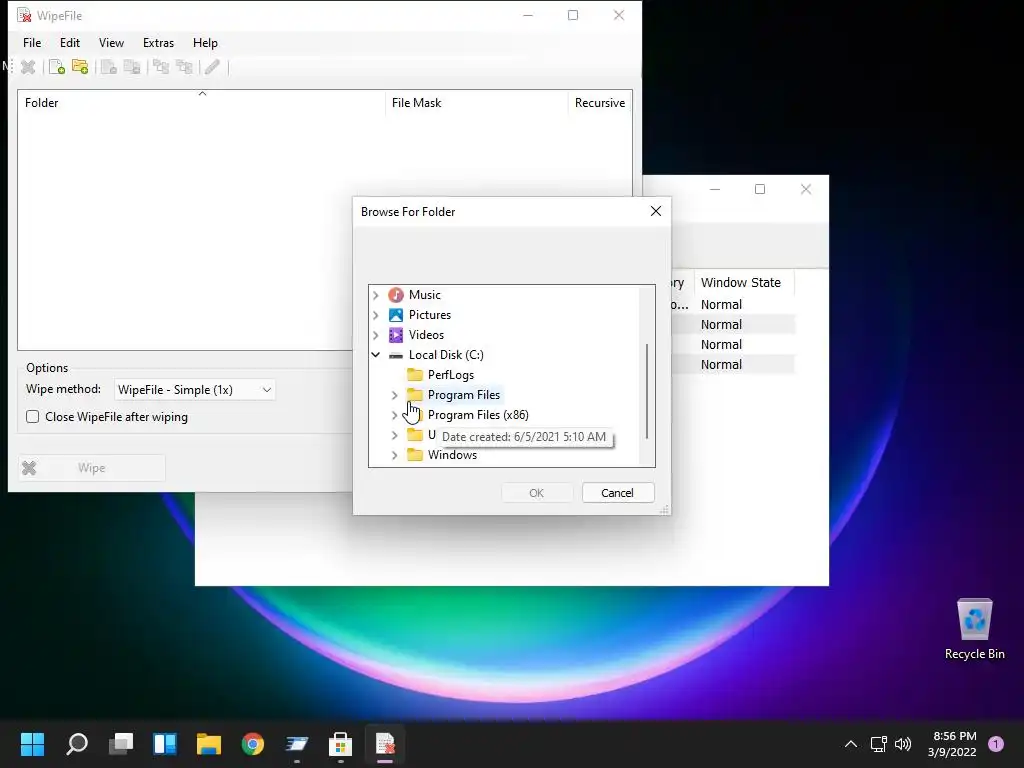Open the notification badge in the tray

click(x=996, y=743)
